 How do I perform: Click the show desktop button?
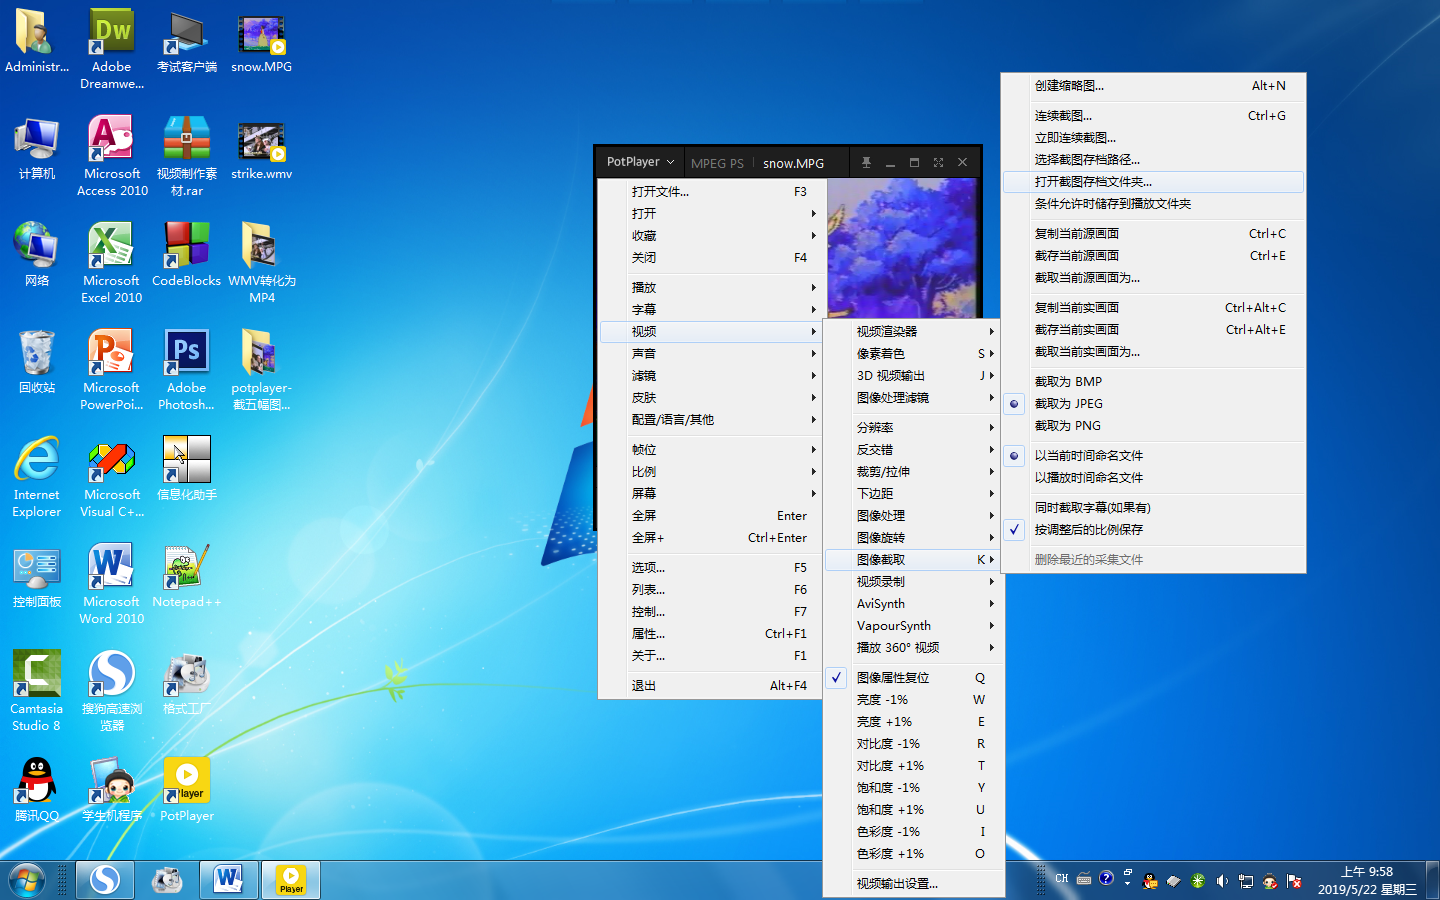coord(1432,880)
